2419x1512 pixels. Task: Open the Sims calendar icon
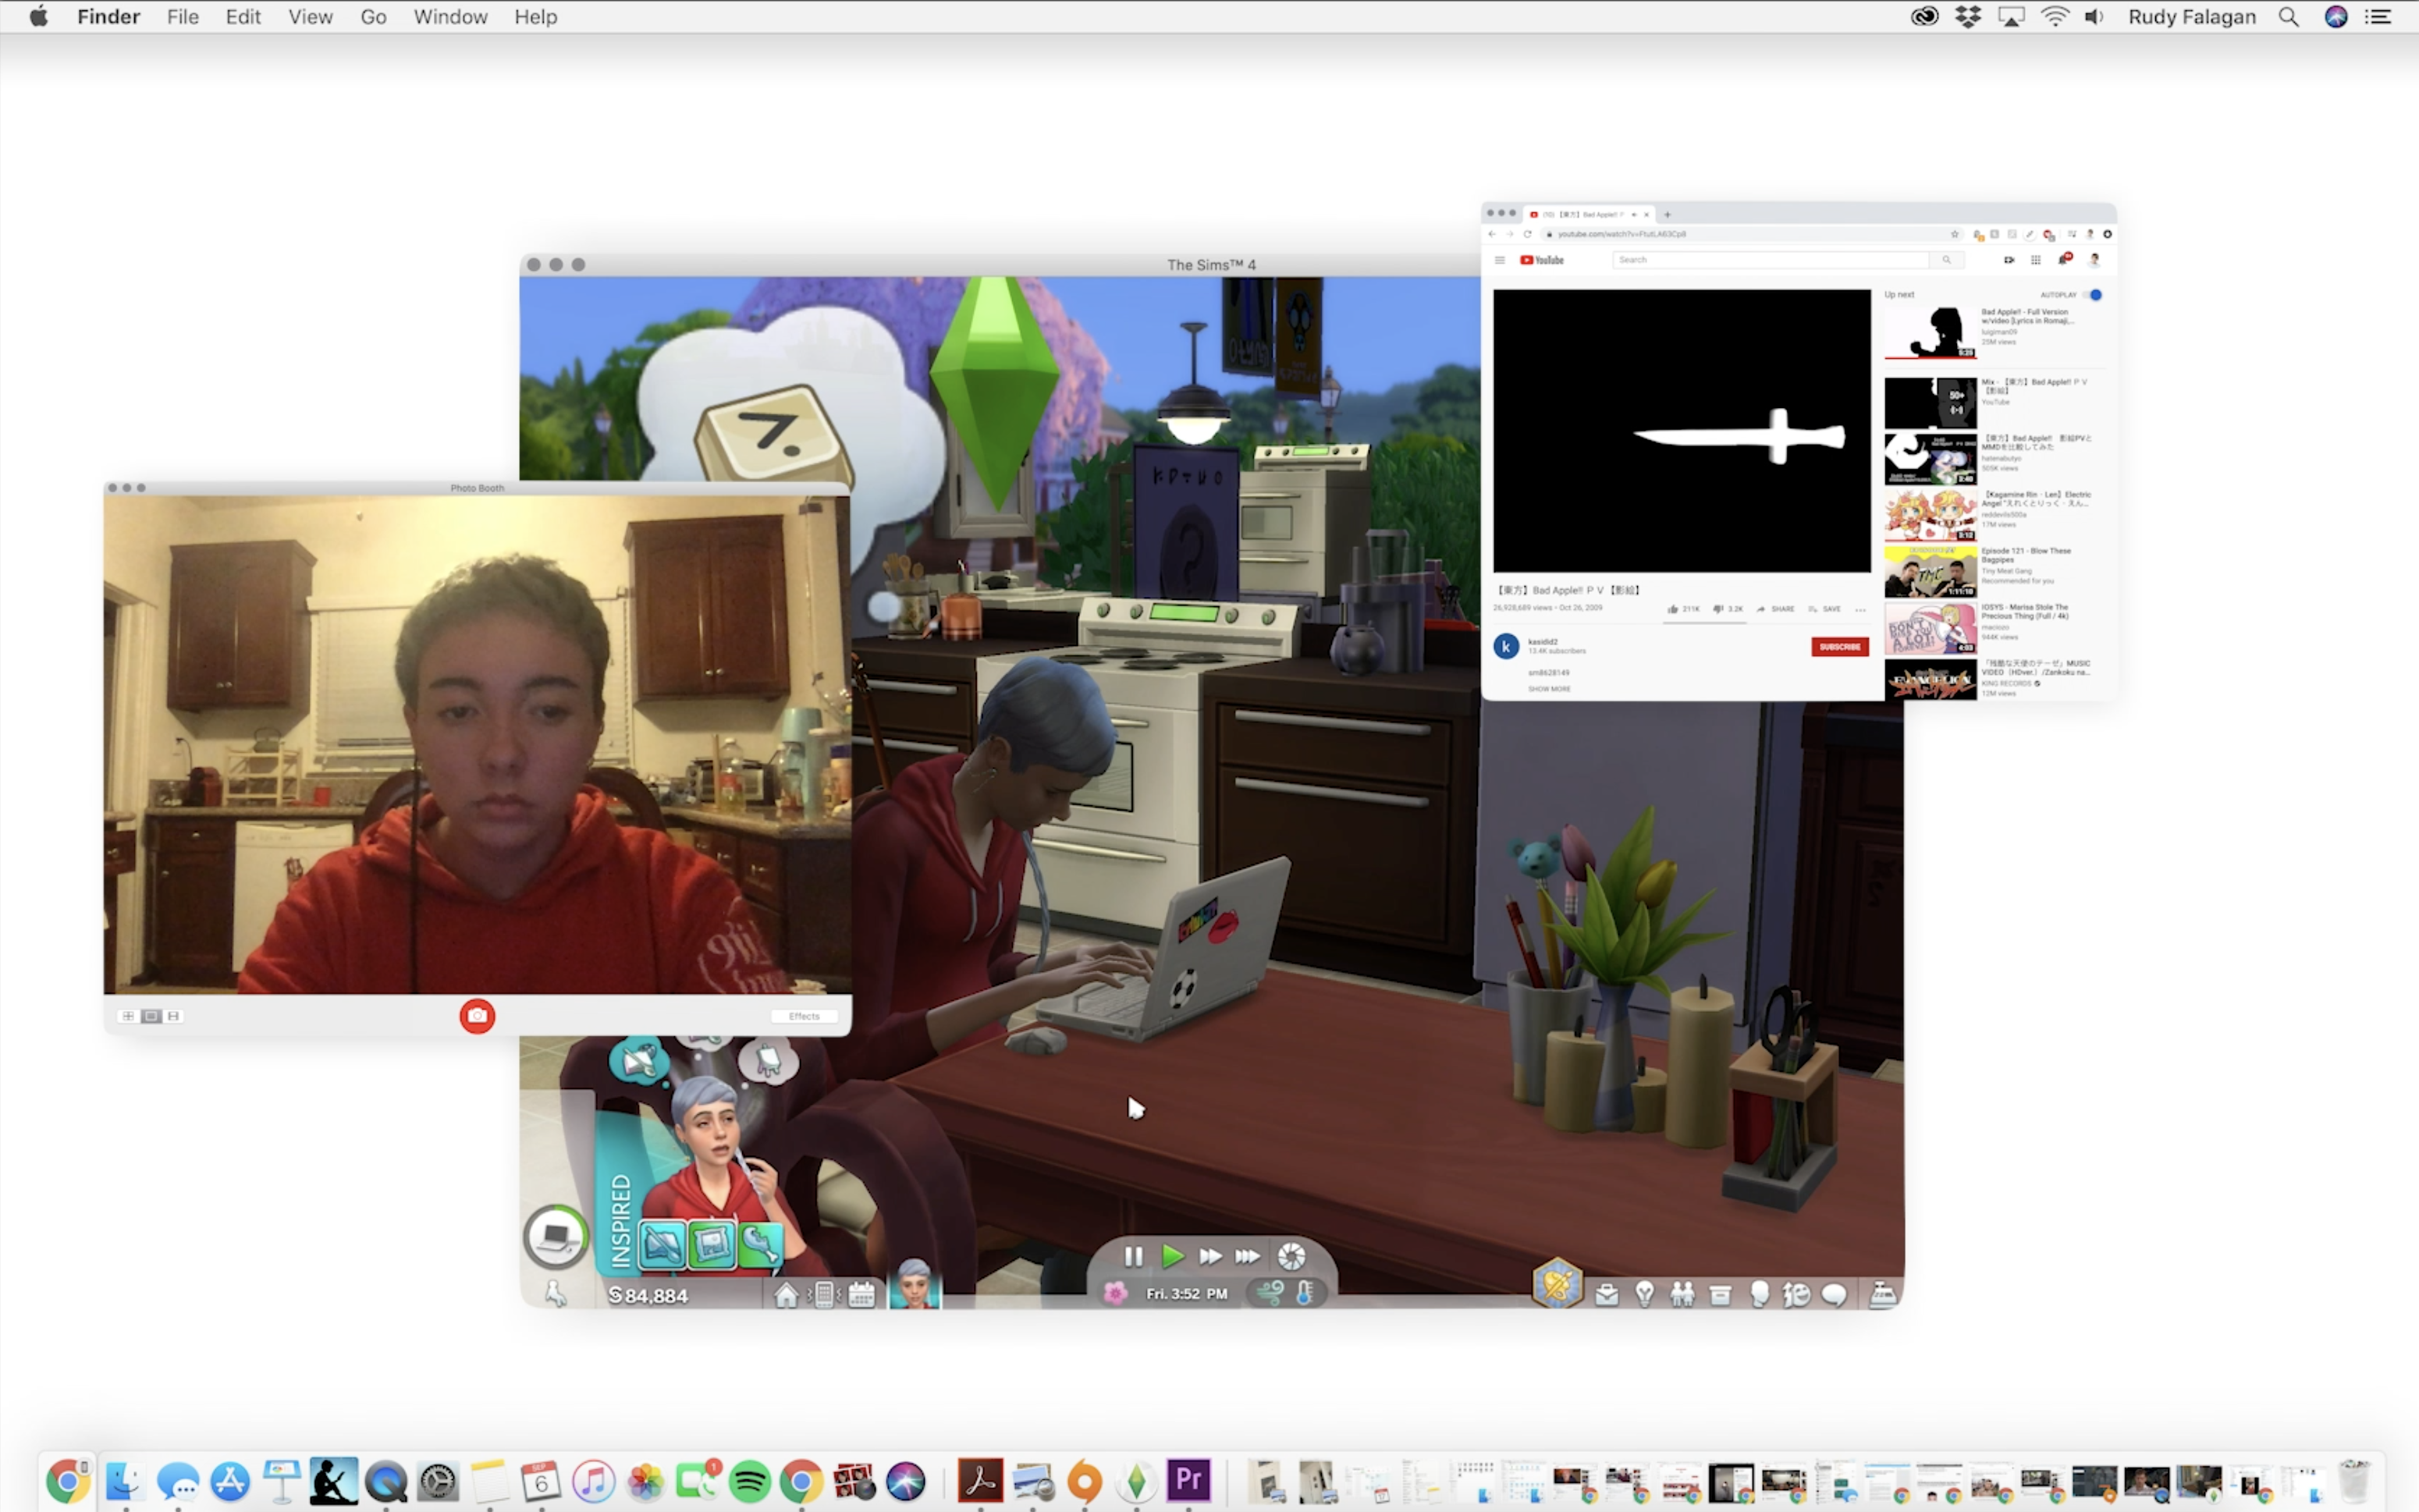[x=861, y=1295]
